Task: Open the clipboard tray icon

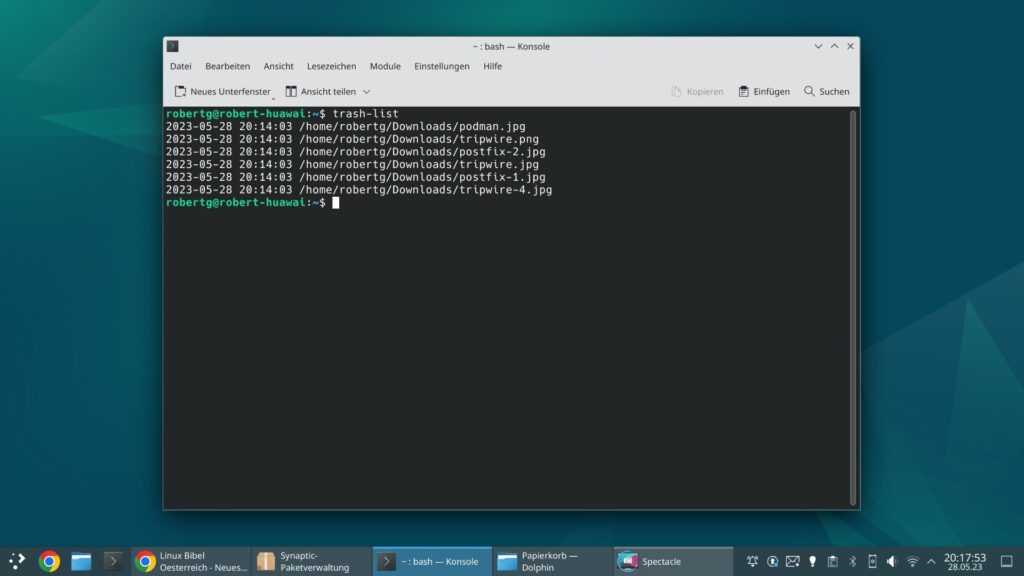Action: (x=833, y=561)
